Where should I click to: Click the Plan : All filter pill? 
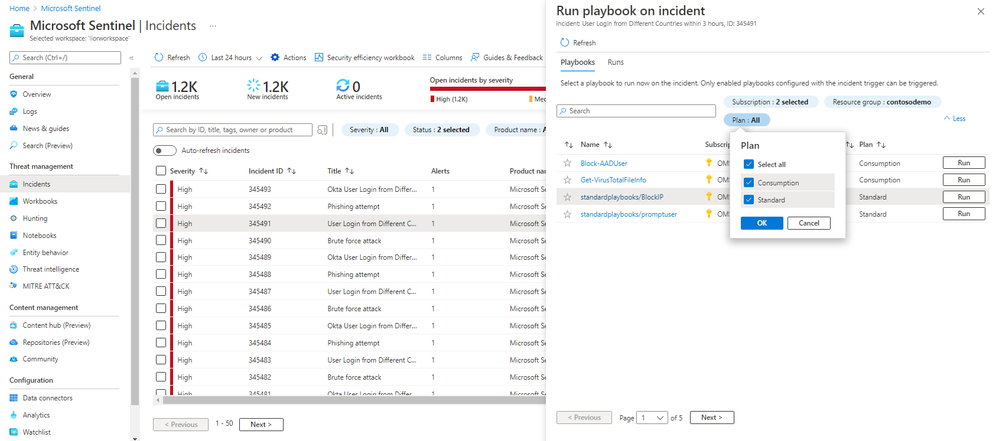click(746, 120)
